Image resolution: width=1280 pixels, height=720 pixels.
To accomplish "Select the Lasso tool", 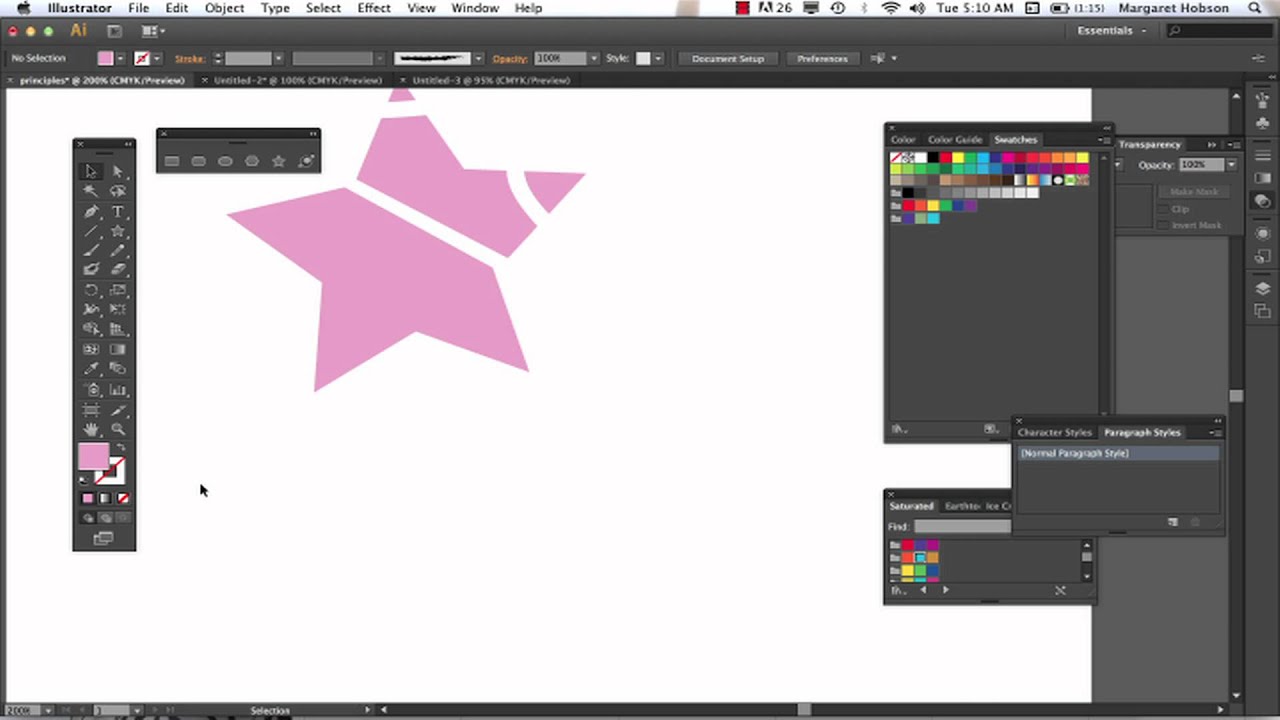I will (x=118, y=191).
